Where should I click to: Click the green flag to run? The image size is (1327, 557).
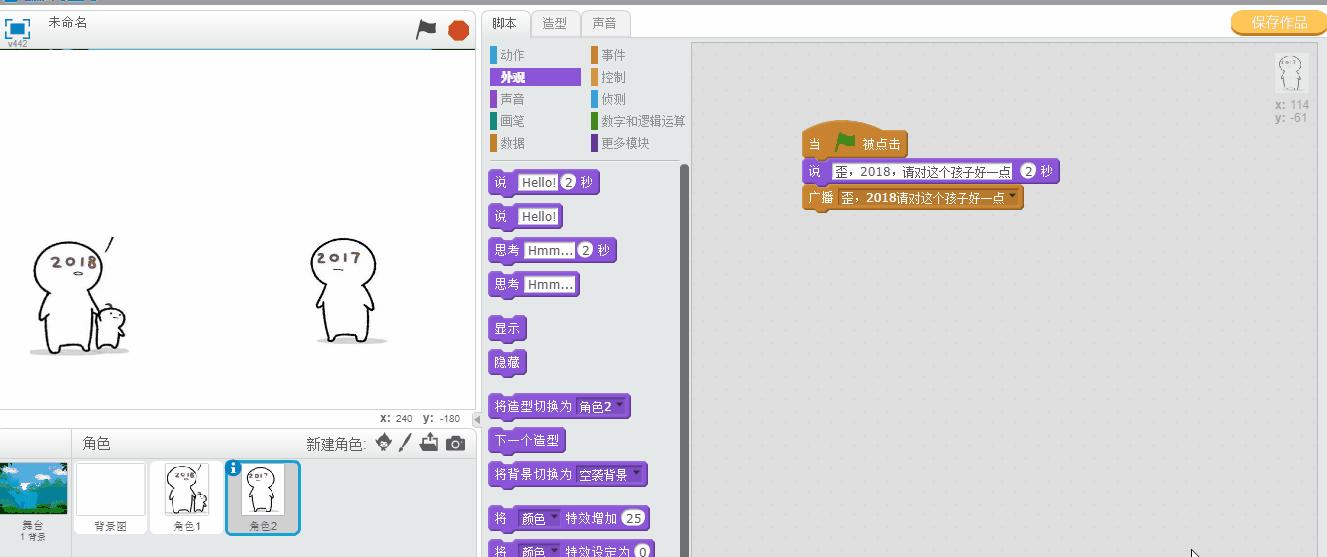tap(426, 30)
